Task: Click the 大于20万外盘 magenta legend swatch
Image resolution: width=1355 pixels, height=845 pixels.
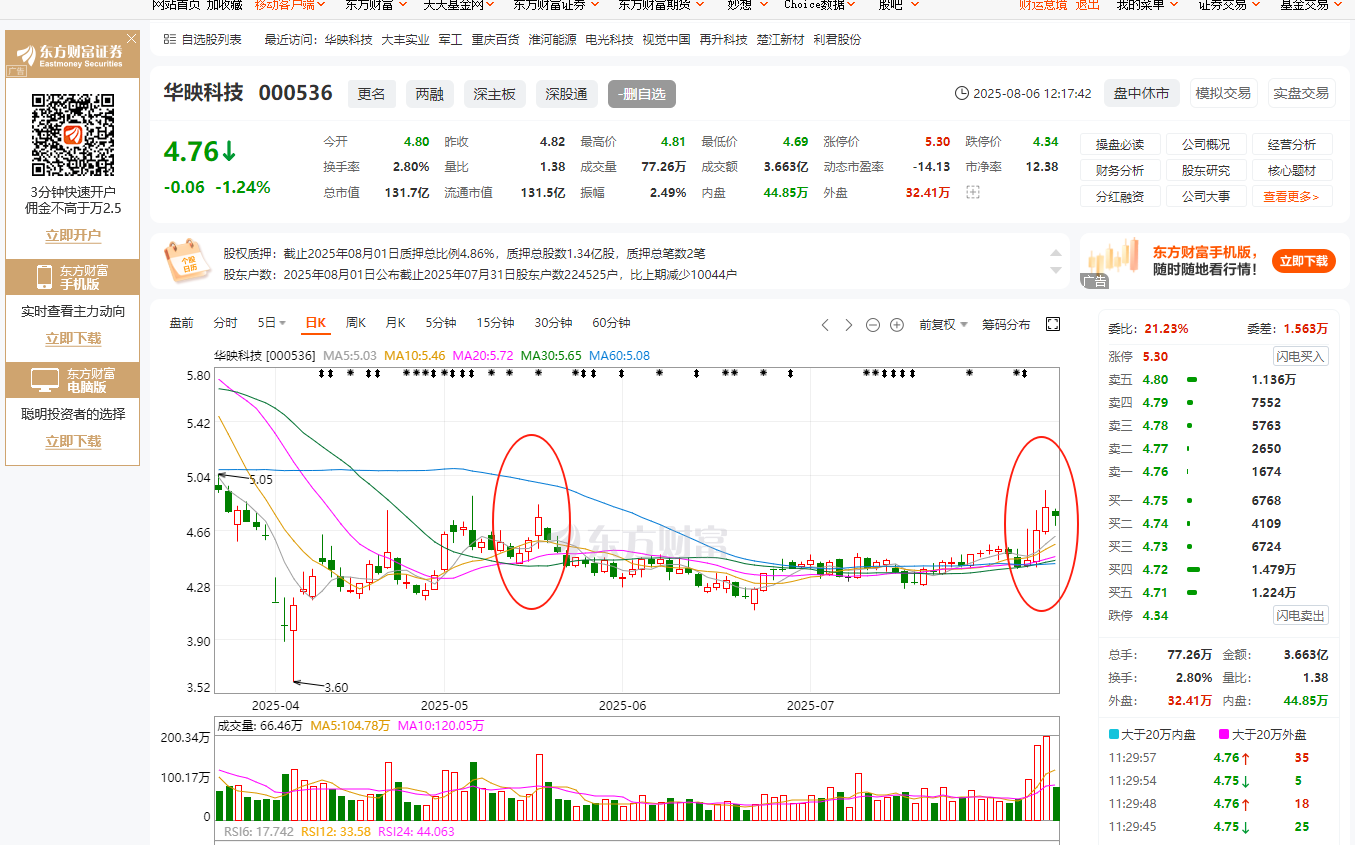Action: [x=1224, y=734]
